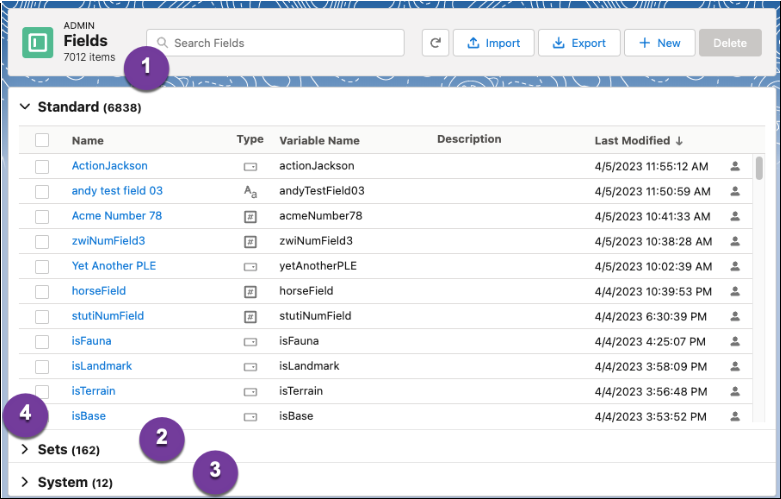Image resolution: width=781 pixels, height=499 pixels.
Task: Expand the System section
Action: click(24, 482)
